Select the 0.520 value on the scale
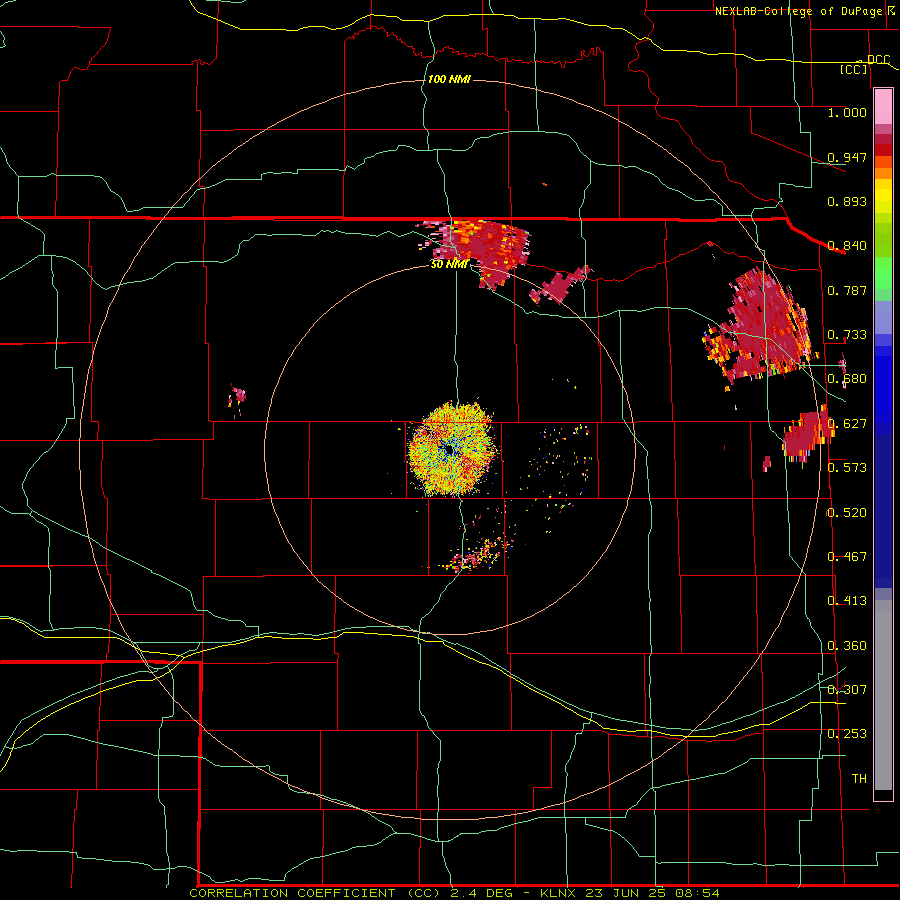Viewport: 900px width, 900px height. coord(847,513)
